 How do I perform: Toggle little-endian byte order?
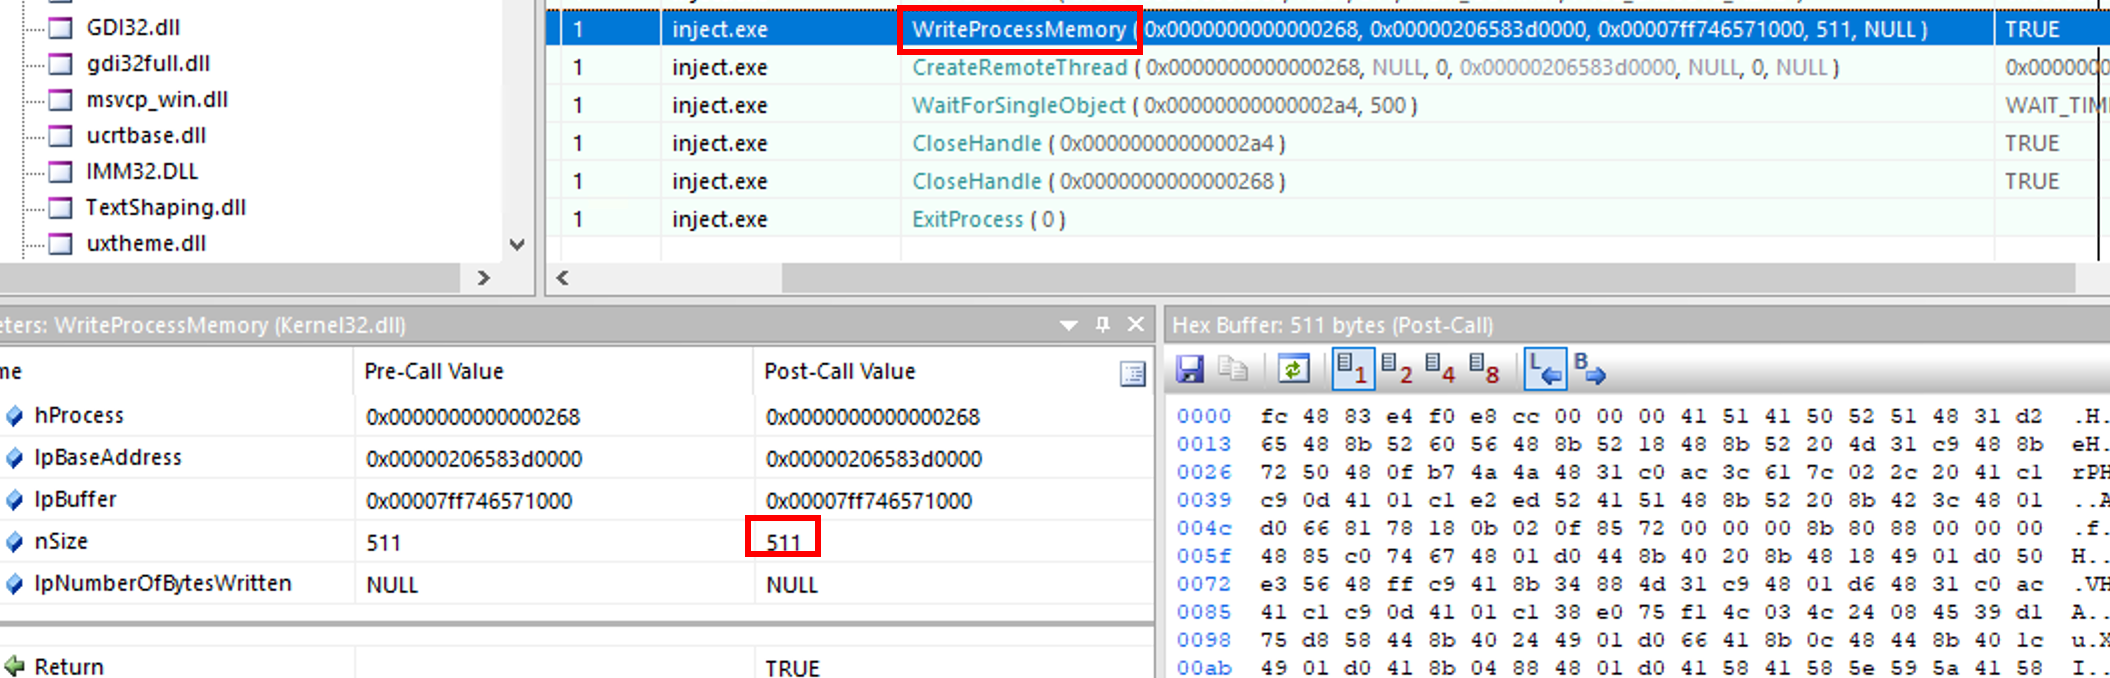[x=1544, y=370]
